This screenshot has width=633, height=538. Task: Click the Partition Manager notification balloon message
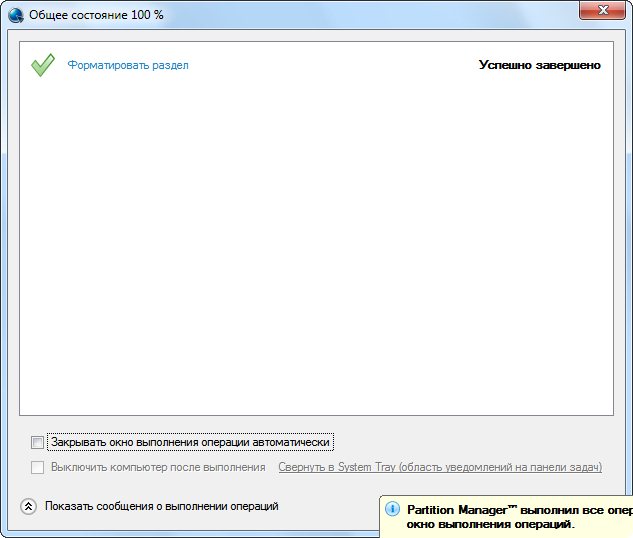click(x=520, y=517)
